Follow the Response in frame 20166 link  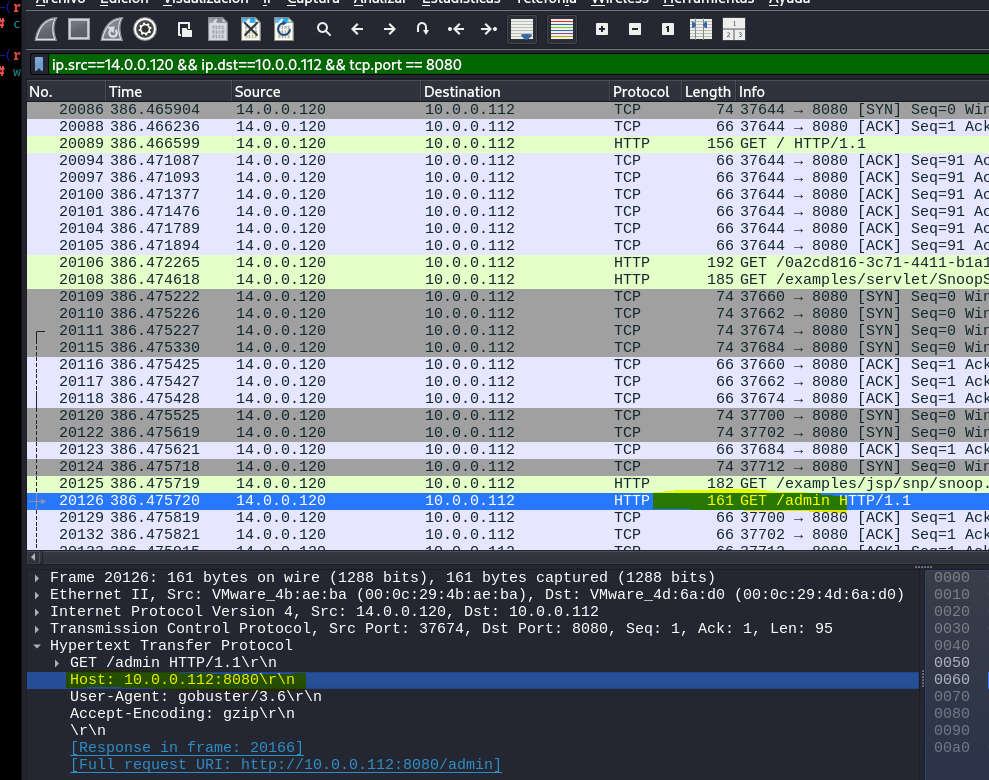pos(186,748)
